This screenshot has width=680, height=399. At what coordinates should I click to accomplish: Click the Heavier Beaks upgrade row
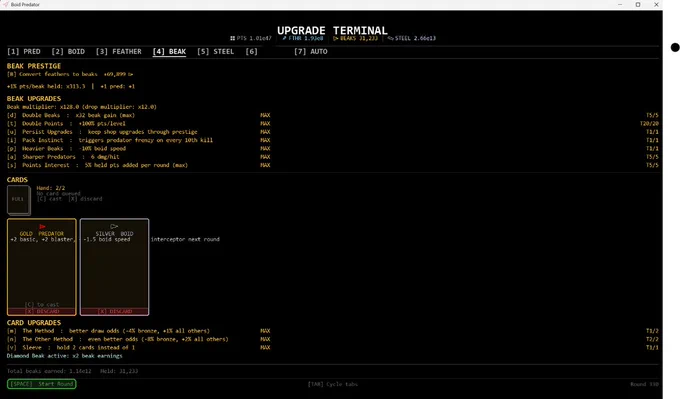333,148
